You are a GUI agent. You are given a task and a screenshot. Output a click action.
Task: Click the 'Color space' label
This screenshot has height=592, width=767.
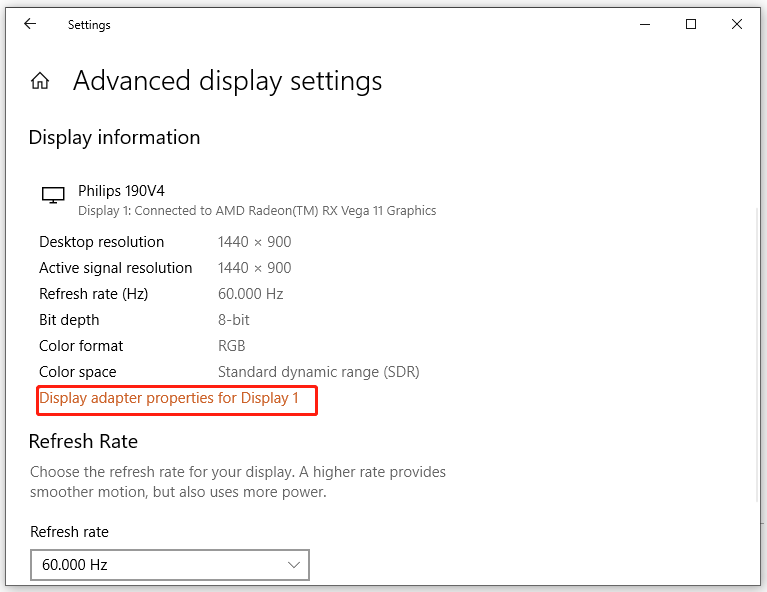tap(77, 371)
